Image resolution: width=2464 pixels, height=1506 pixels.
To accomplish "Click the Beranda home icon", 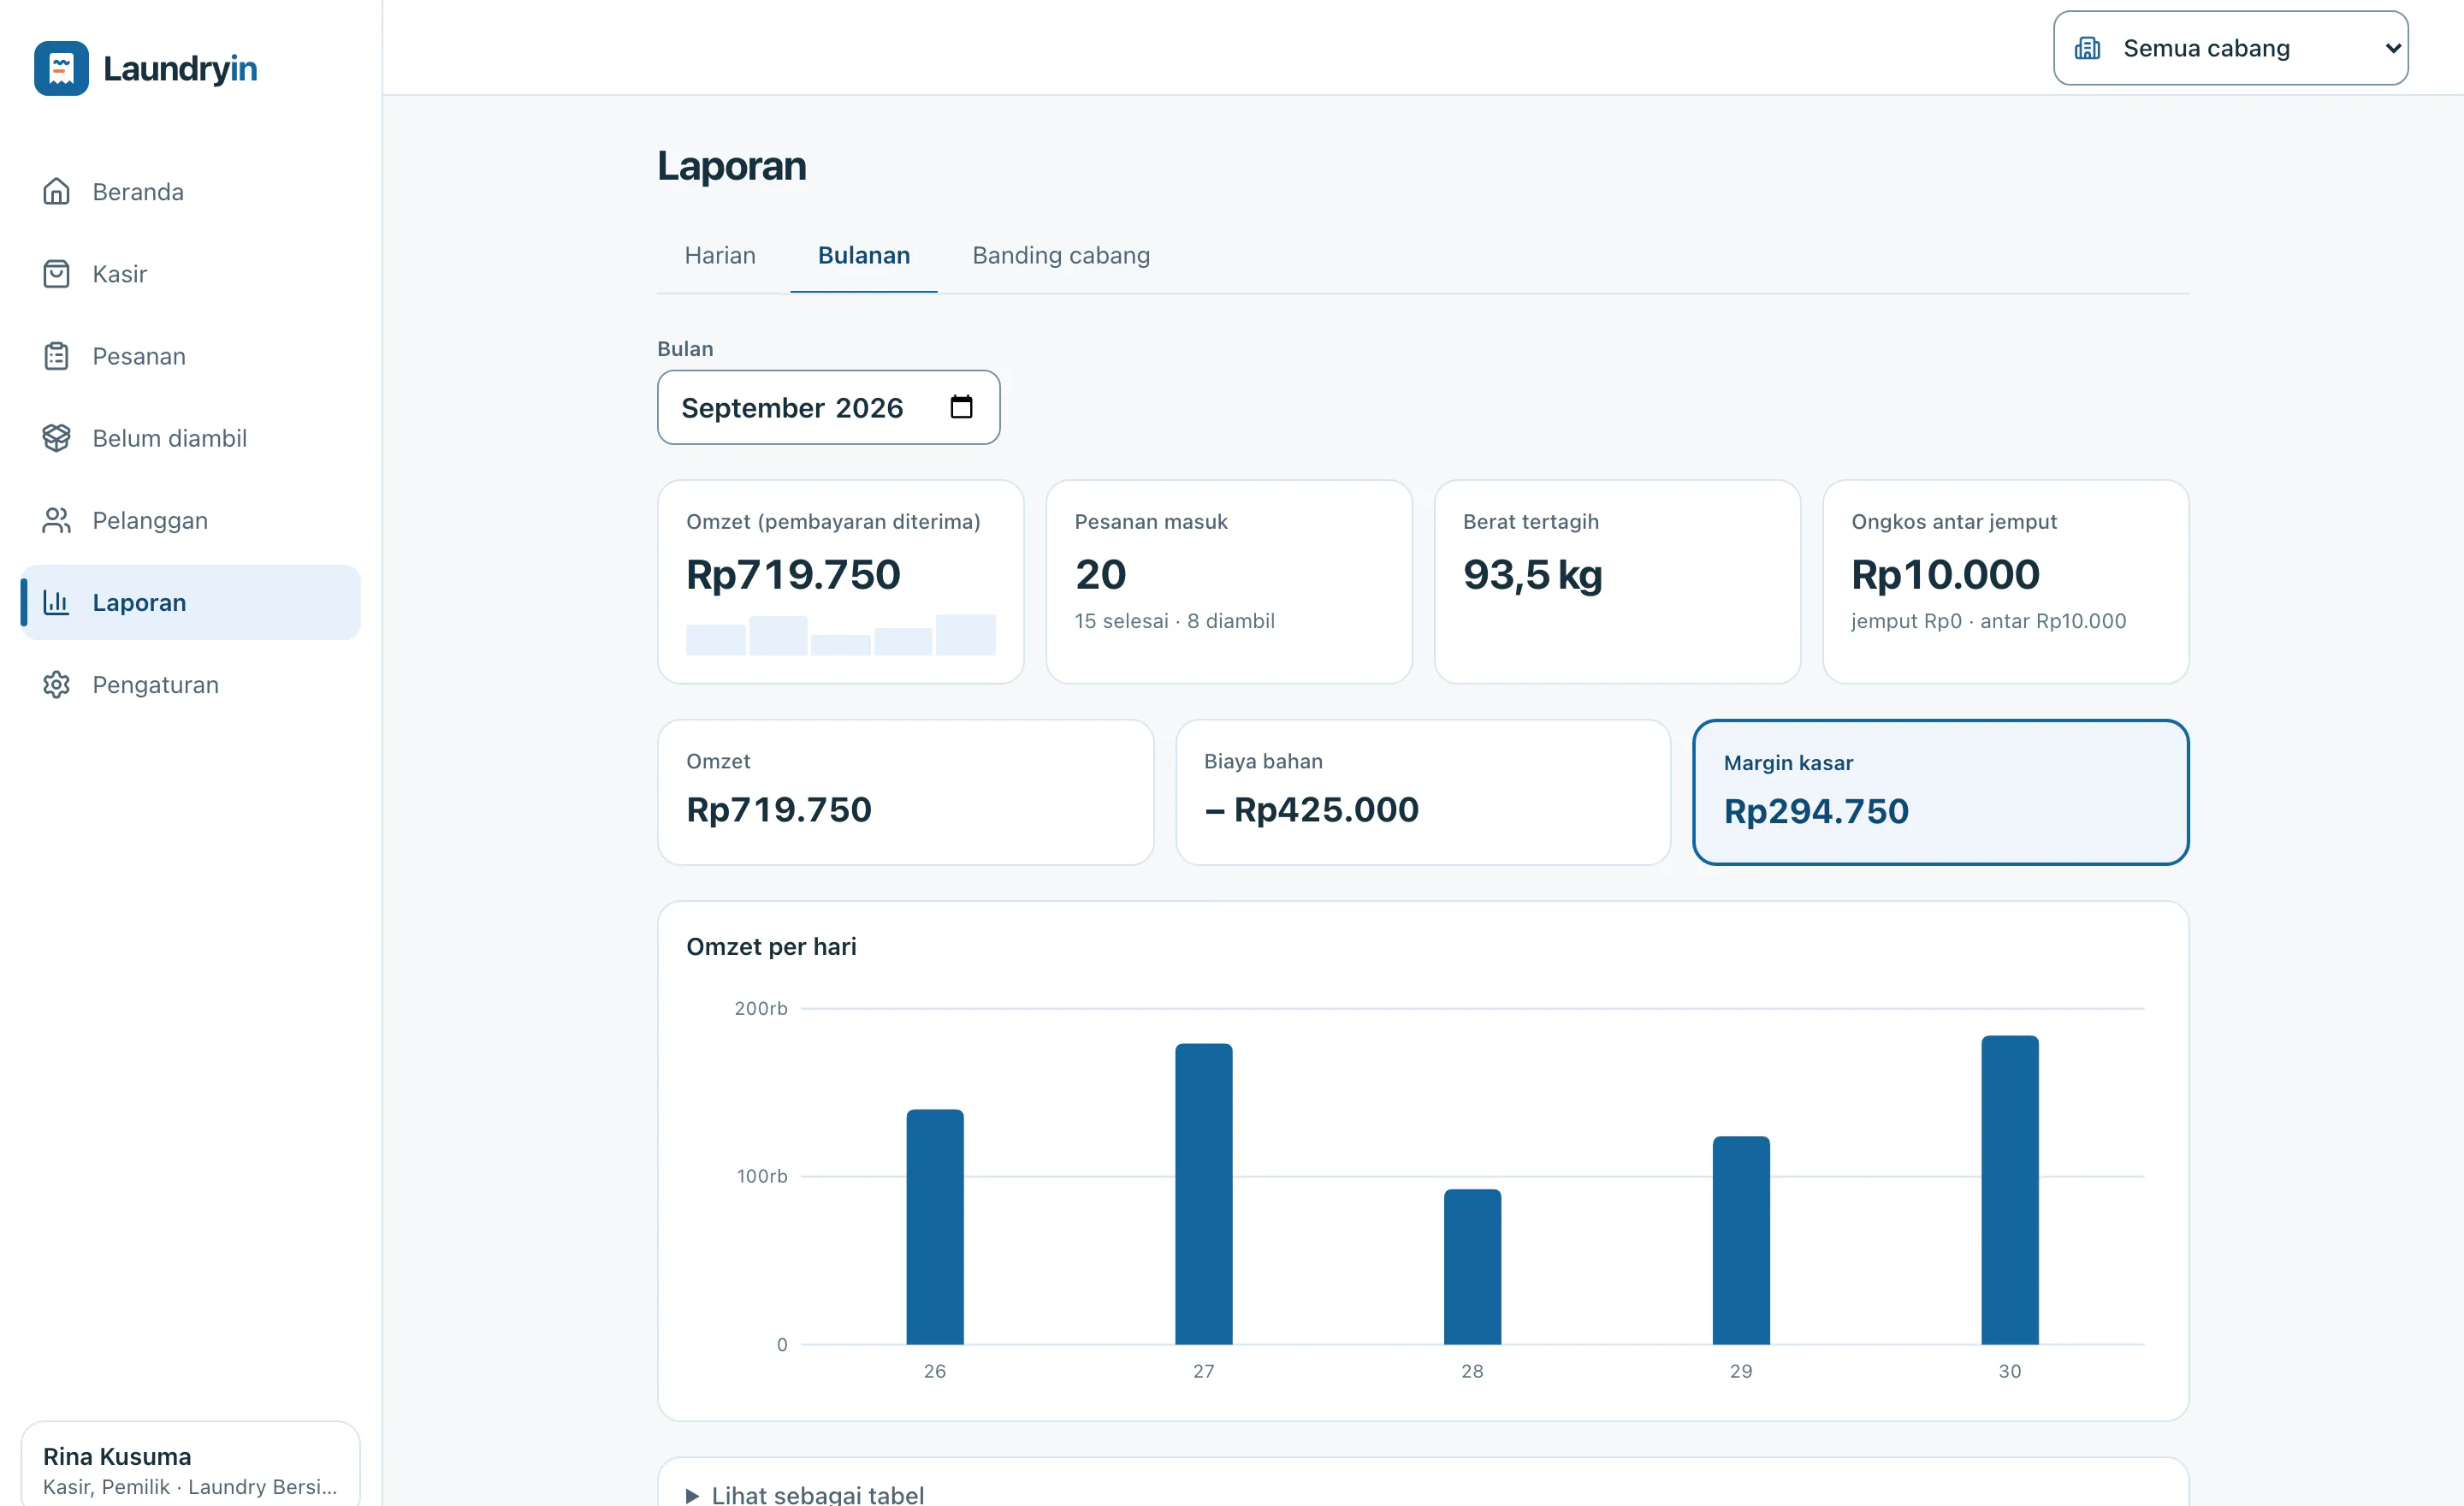I will click(56, 191).
